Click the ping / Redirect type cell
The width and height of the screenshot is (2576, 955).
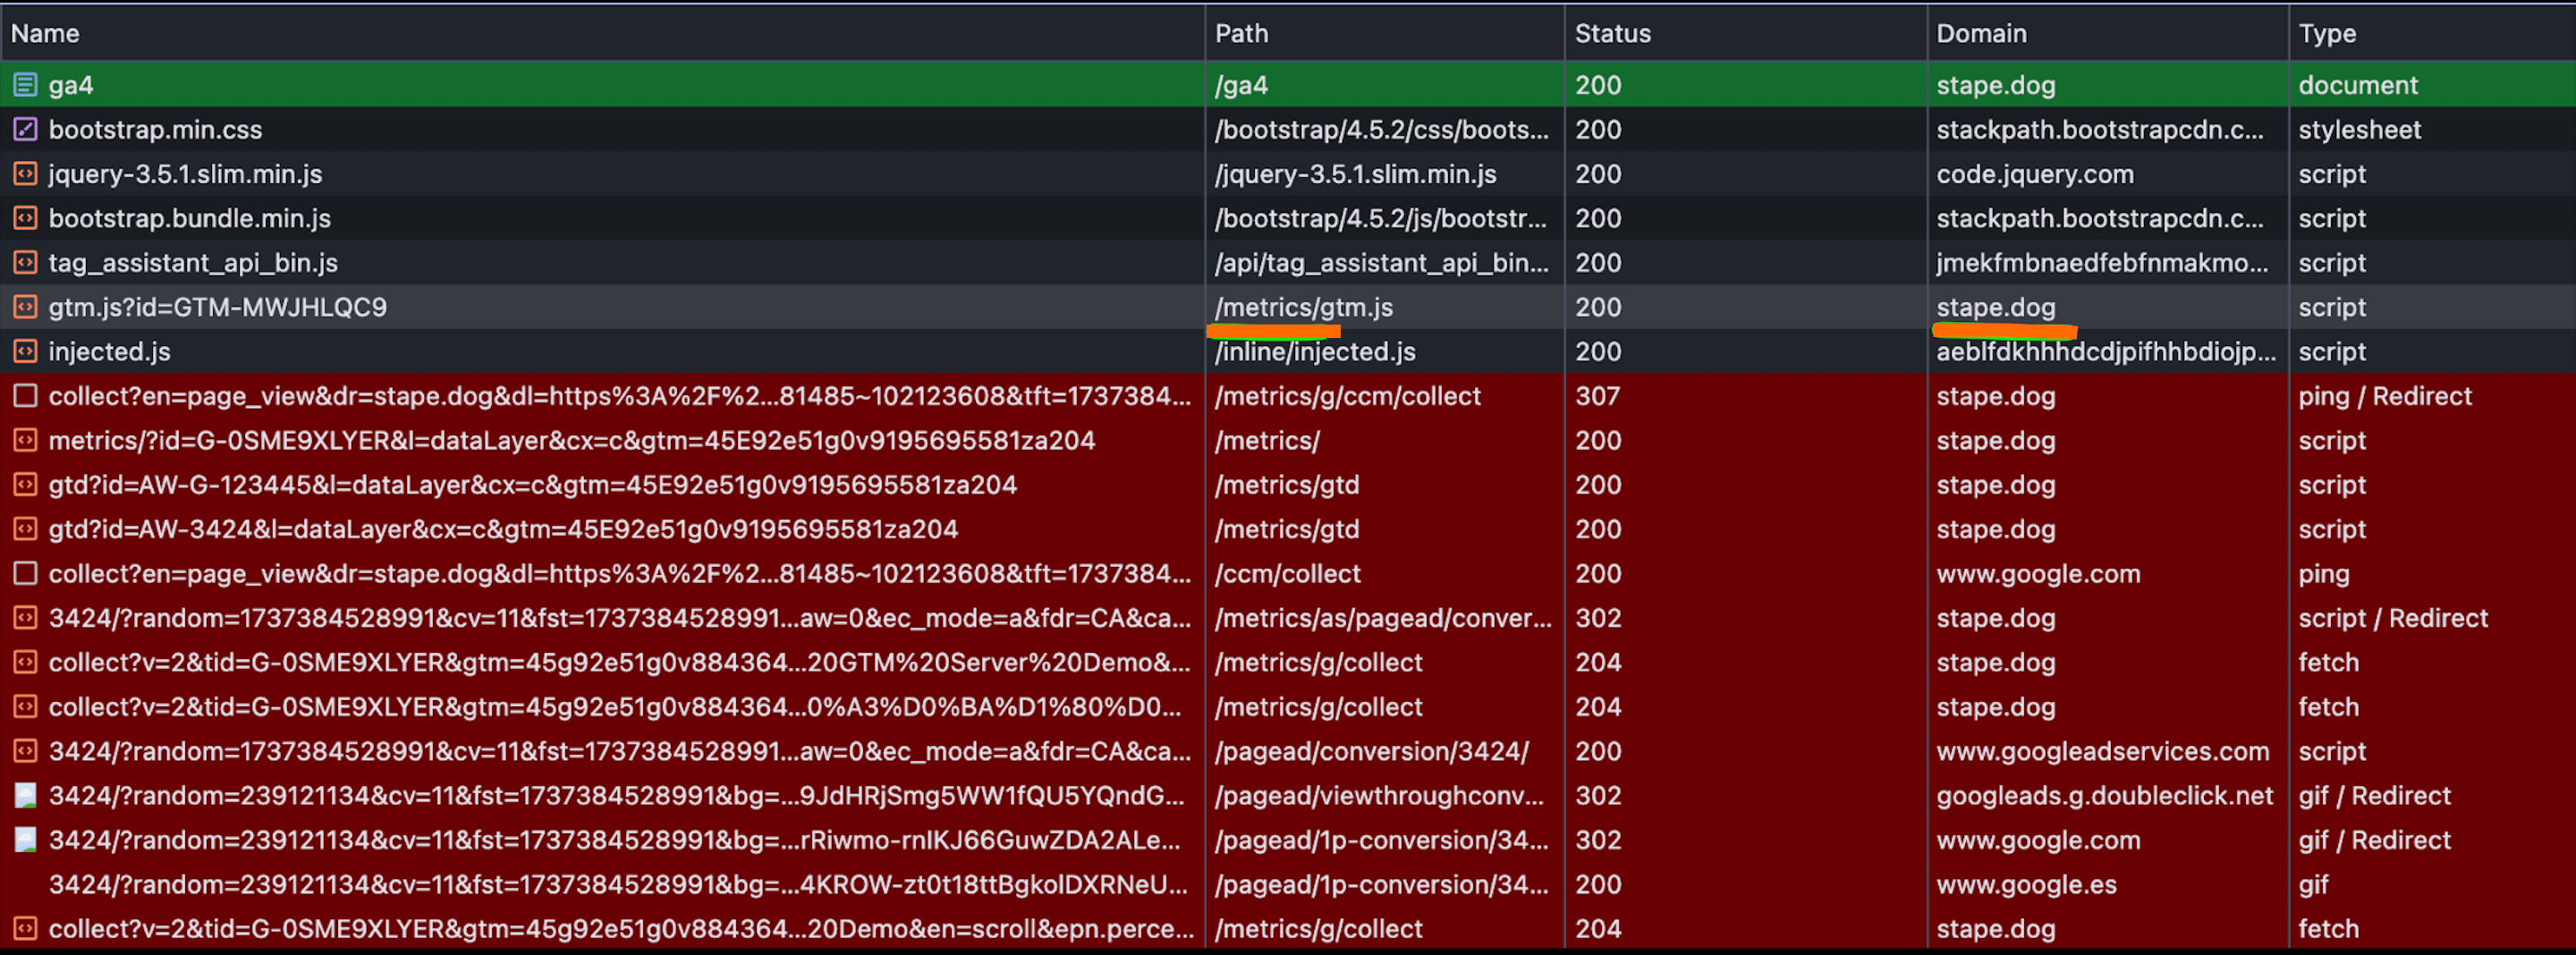[2384, 396]
